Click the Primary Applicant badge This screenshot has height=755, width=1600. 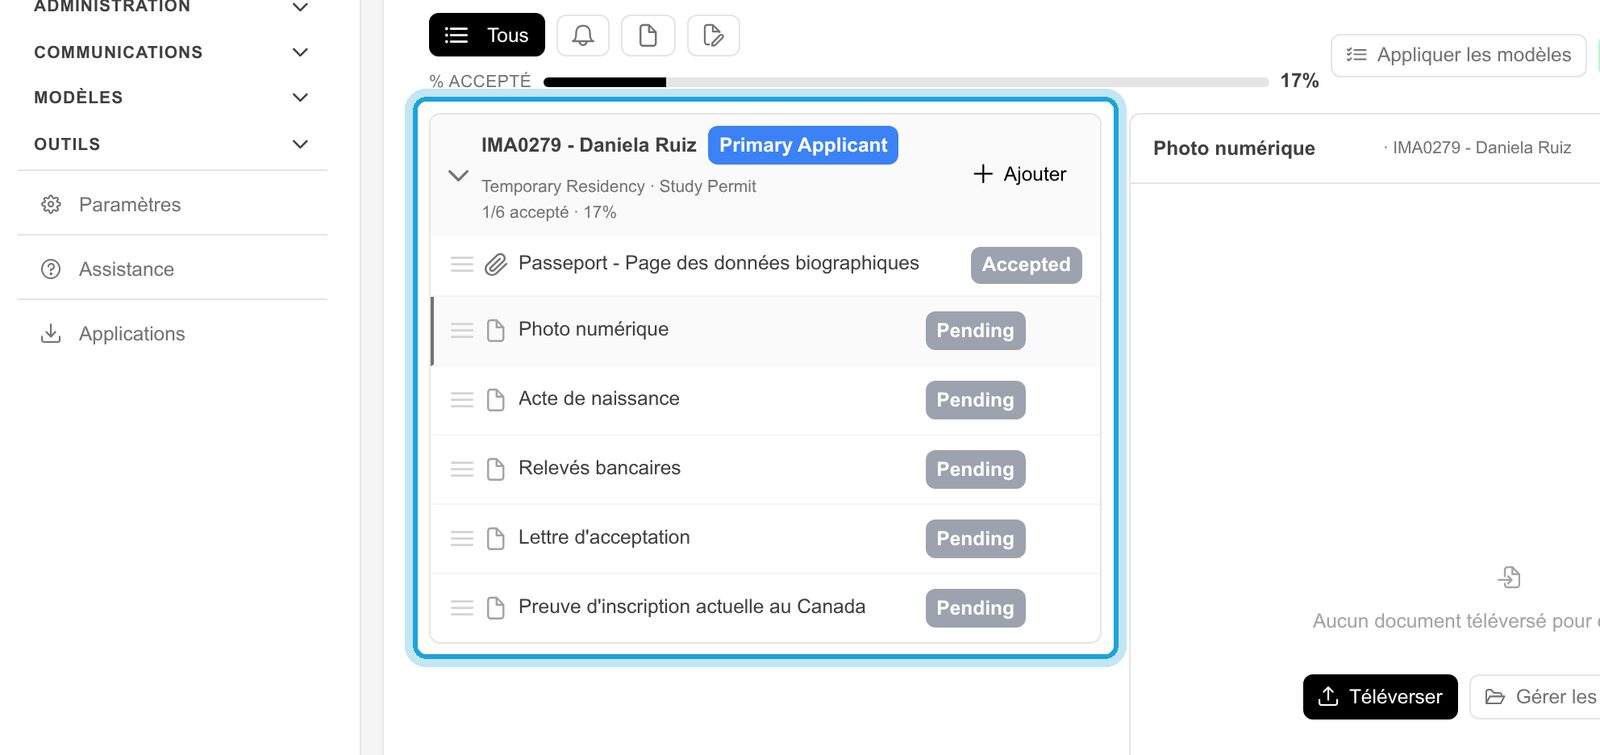coord(803,145)
